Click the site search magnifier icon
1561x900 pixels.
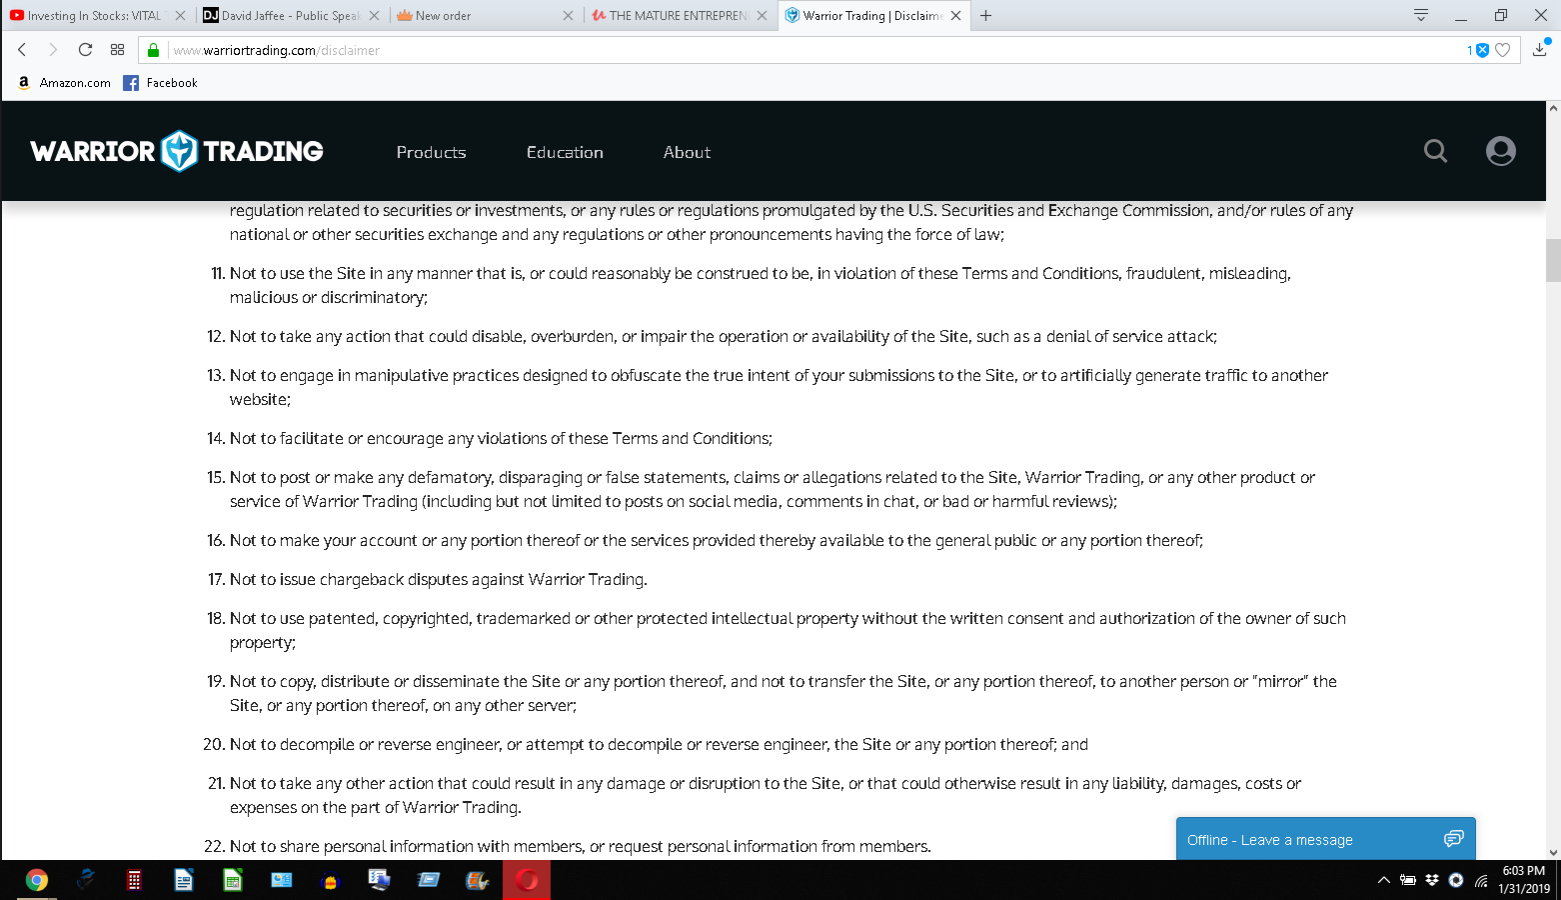(1436, 151)
